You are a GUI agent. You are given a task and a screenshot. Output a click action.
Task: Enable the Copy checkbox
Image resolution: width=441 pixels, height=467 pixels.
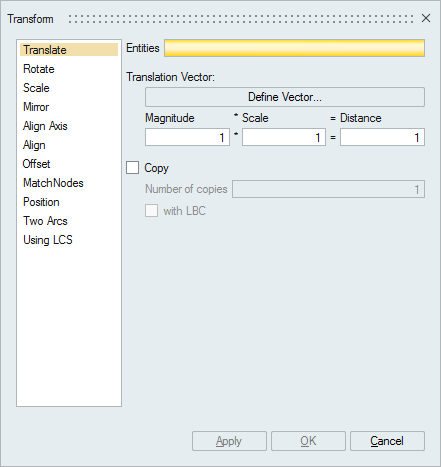click(x=132, y=168)
